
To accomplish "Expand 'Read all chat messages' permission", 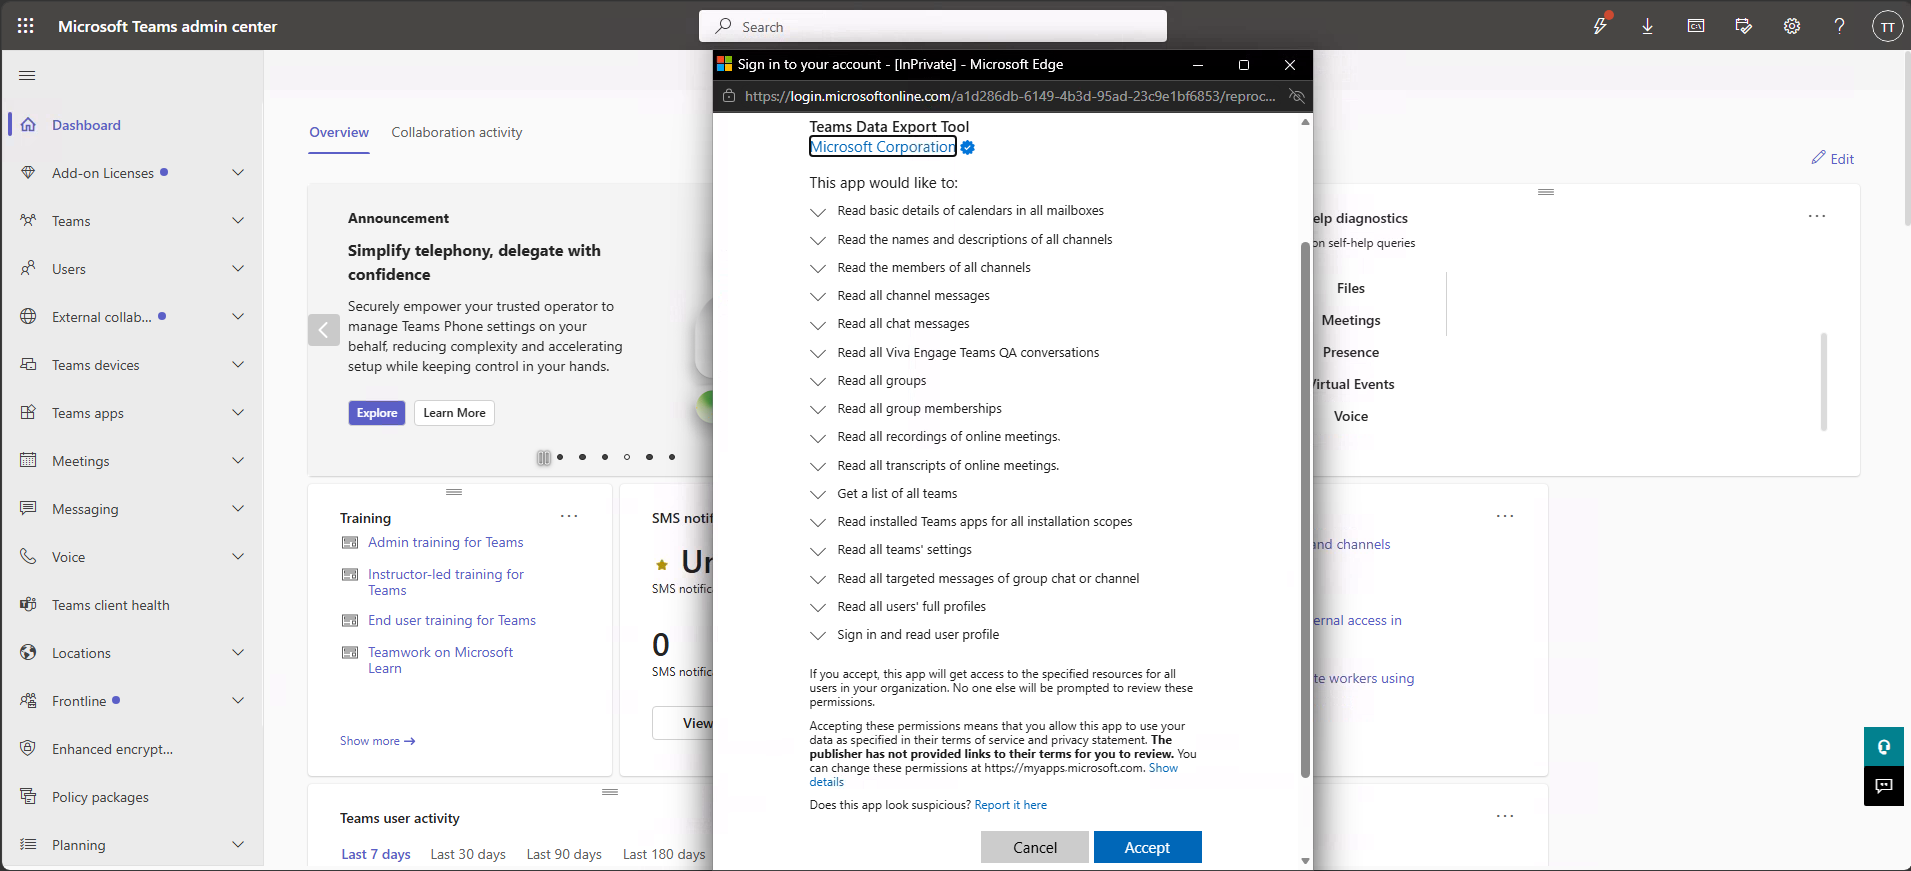I will 818,325.
